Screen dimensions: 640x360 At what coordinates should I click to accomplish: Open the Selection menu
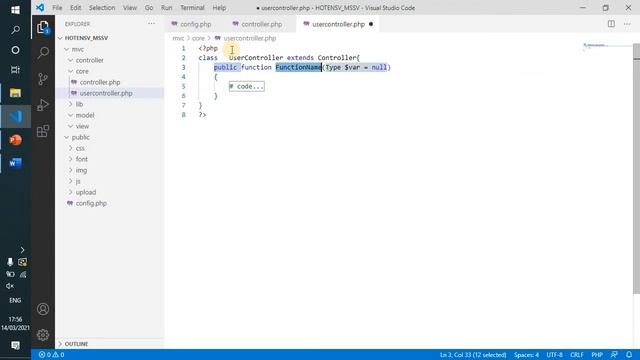102,8
